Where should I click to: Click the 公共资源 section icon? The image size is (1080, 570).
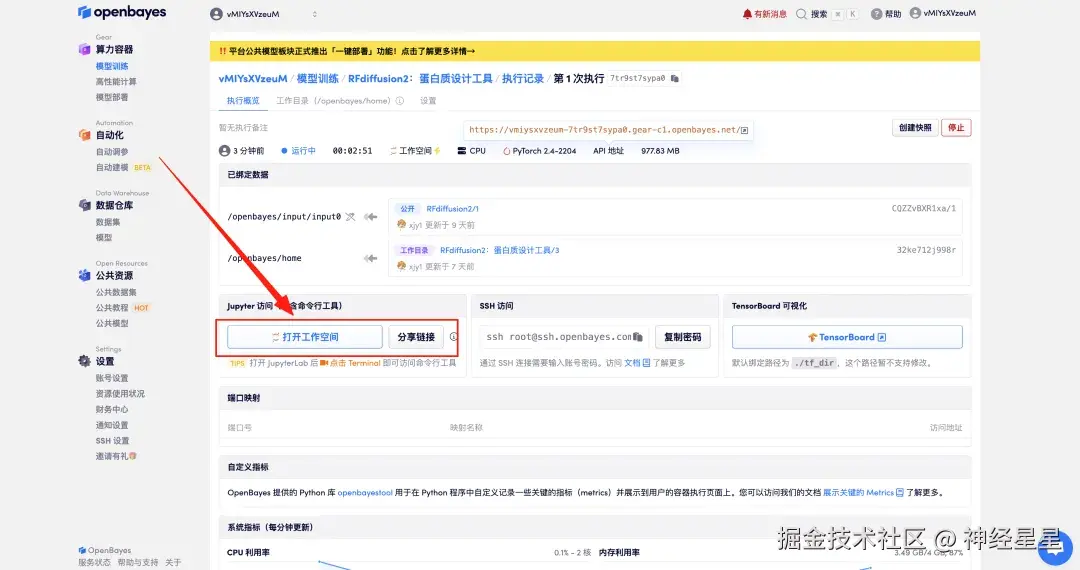(84, 275)
